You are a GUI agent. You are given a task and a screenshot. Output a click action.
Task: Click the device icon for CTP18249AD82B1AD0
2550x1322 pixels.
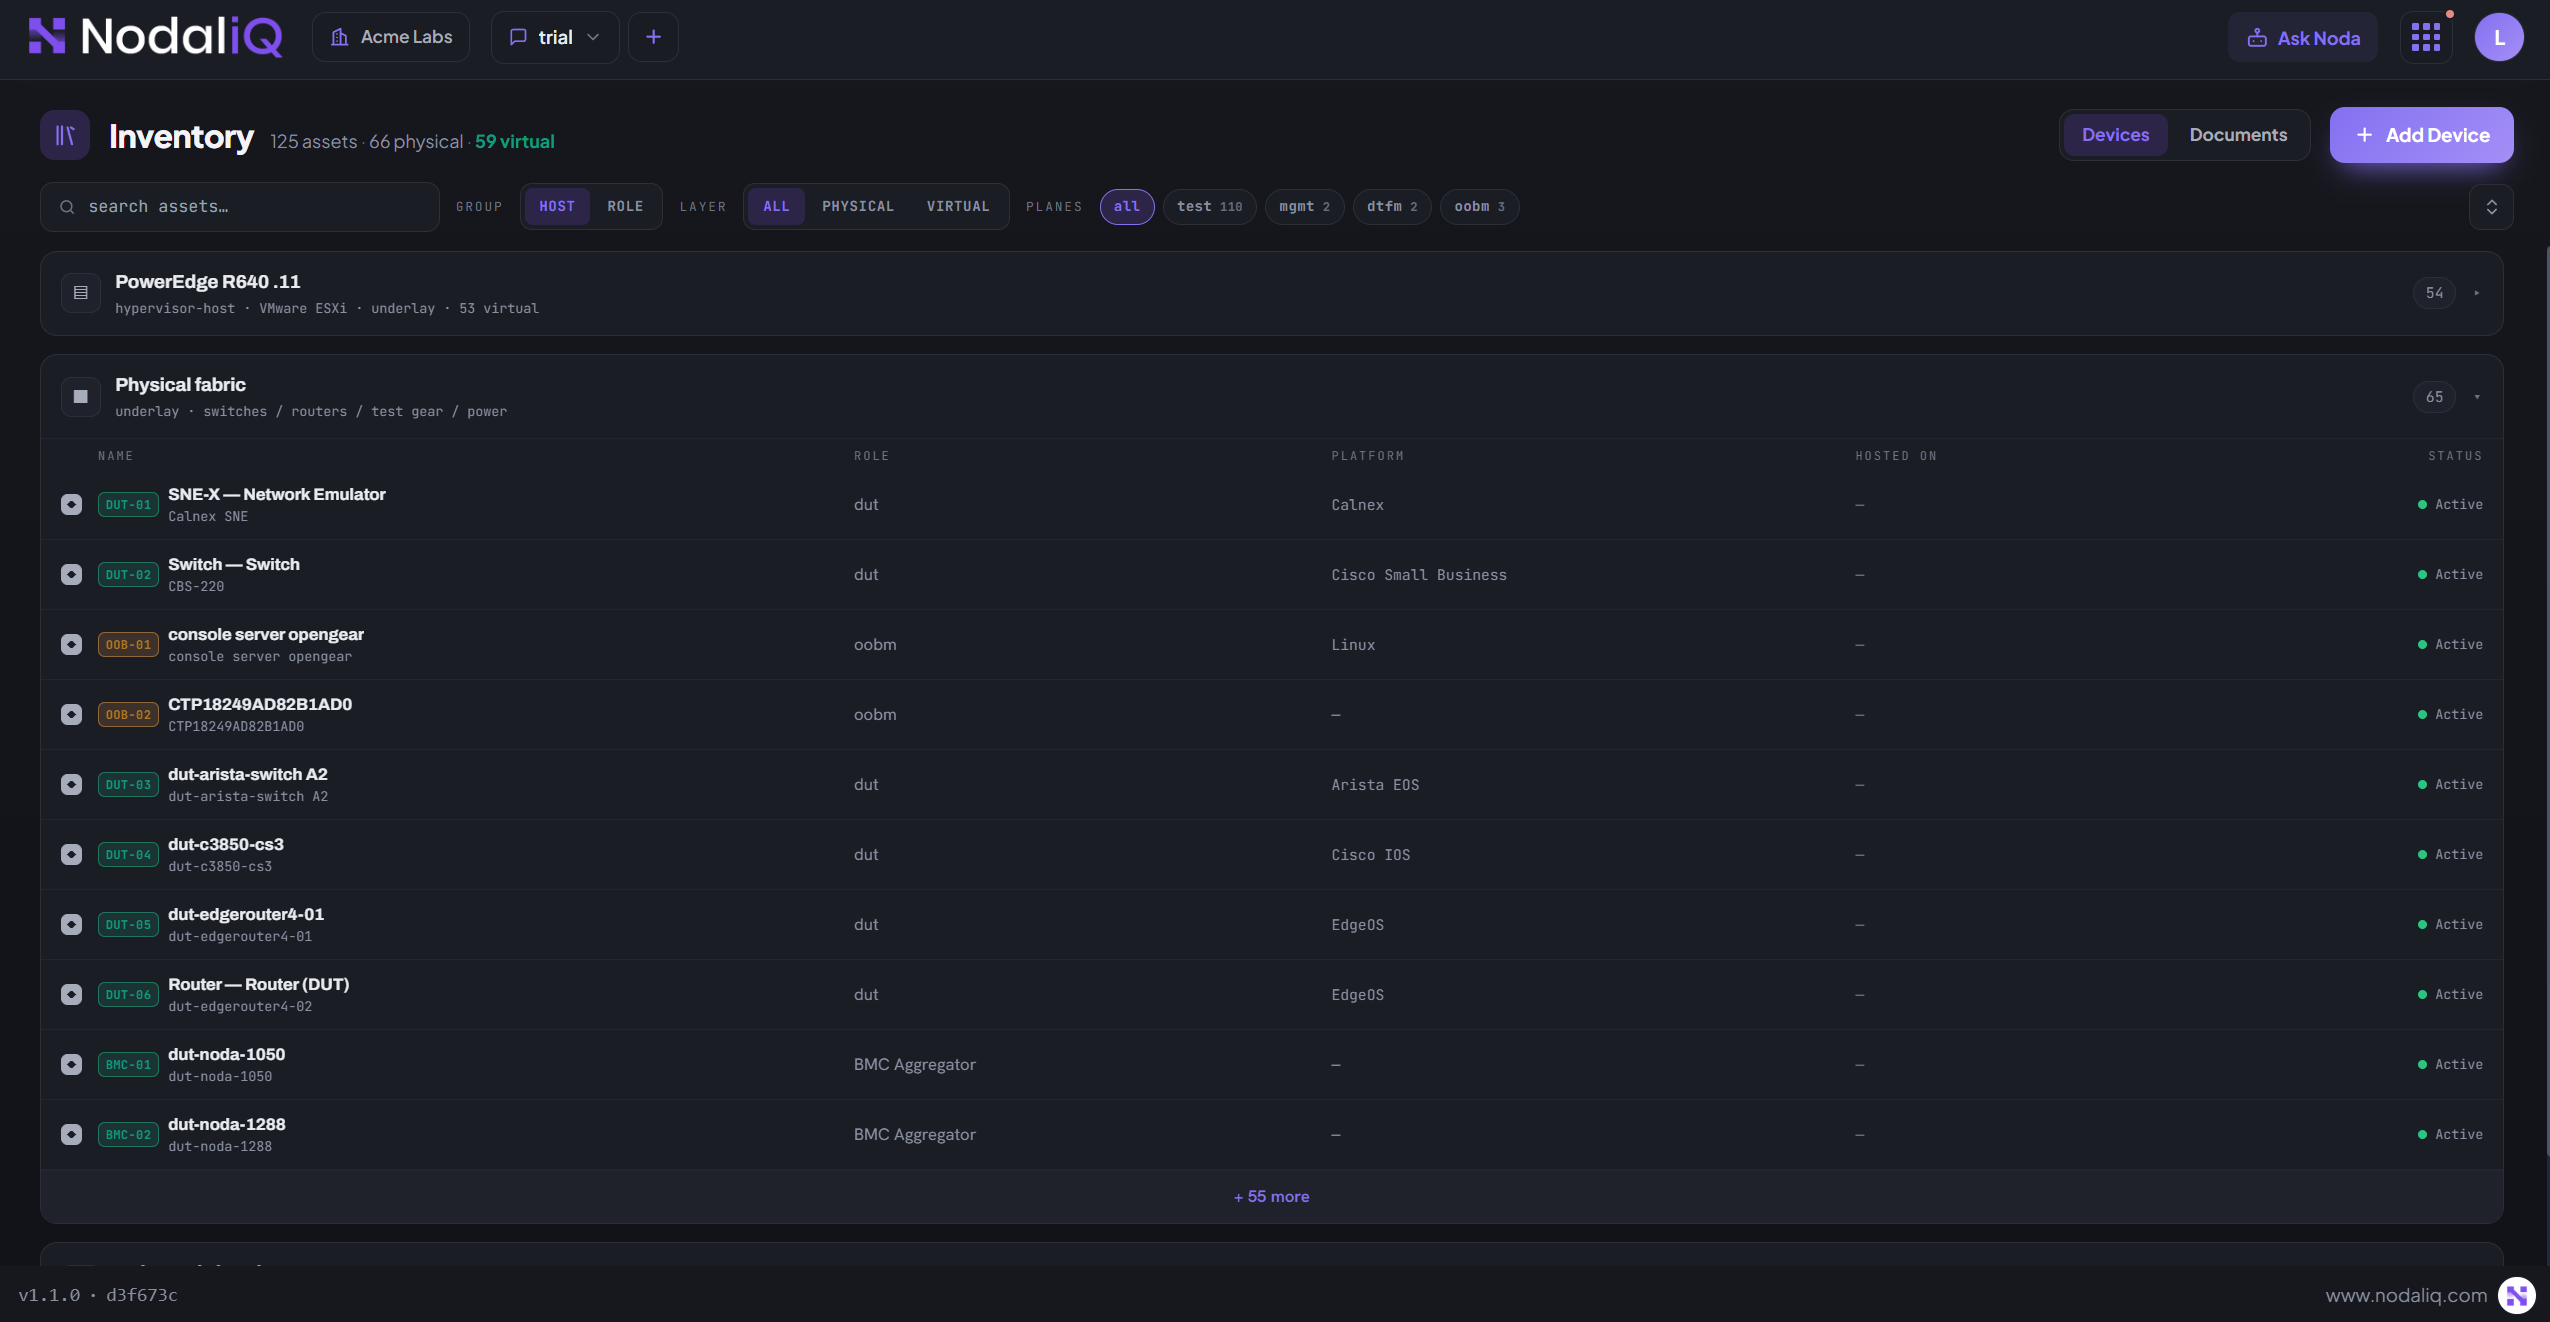(x=71, y=715)
